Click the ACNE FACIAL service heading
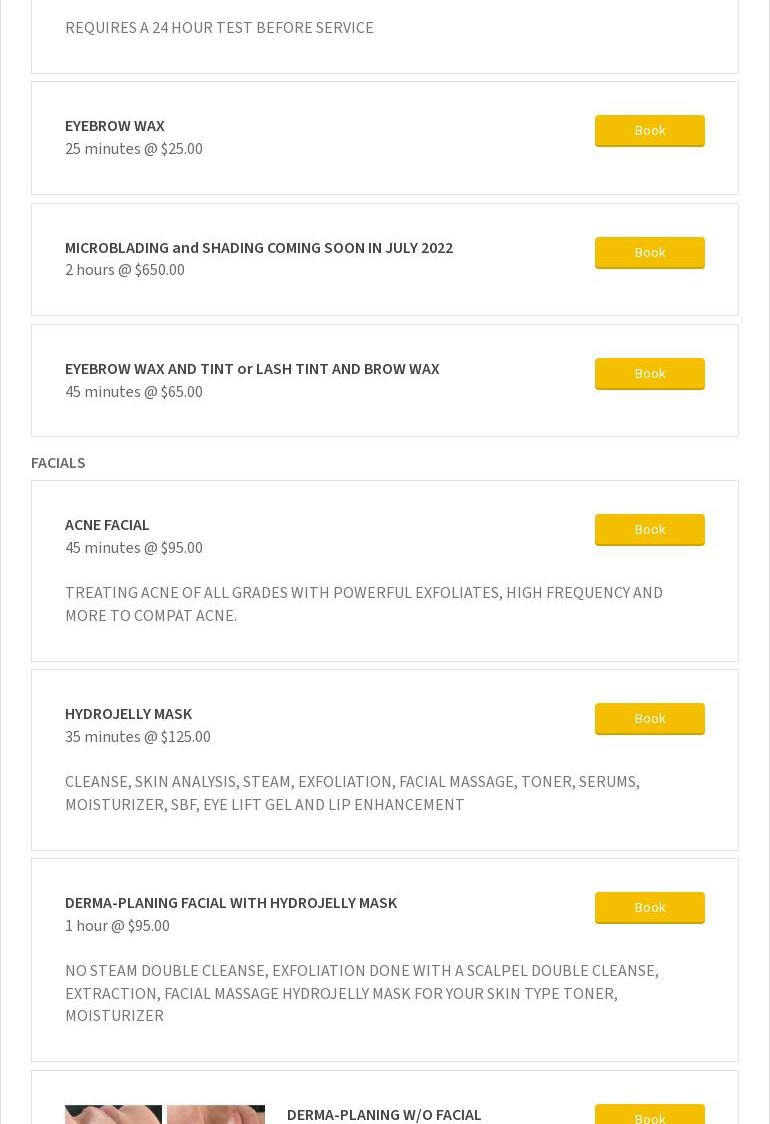This screenshot has height=1124, width=770. point(107,525)
